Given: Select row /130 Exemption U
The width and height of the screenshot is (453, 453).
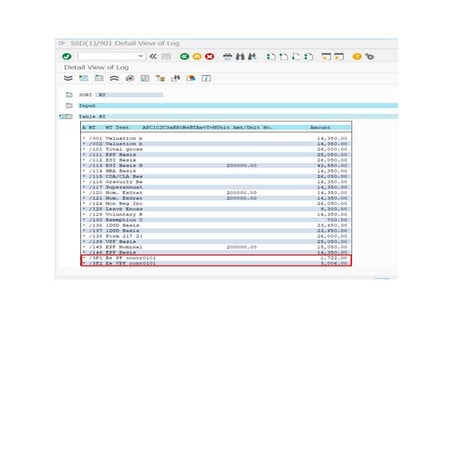Looking at the screenshot, I should click(x=216, y=220).
